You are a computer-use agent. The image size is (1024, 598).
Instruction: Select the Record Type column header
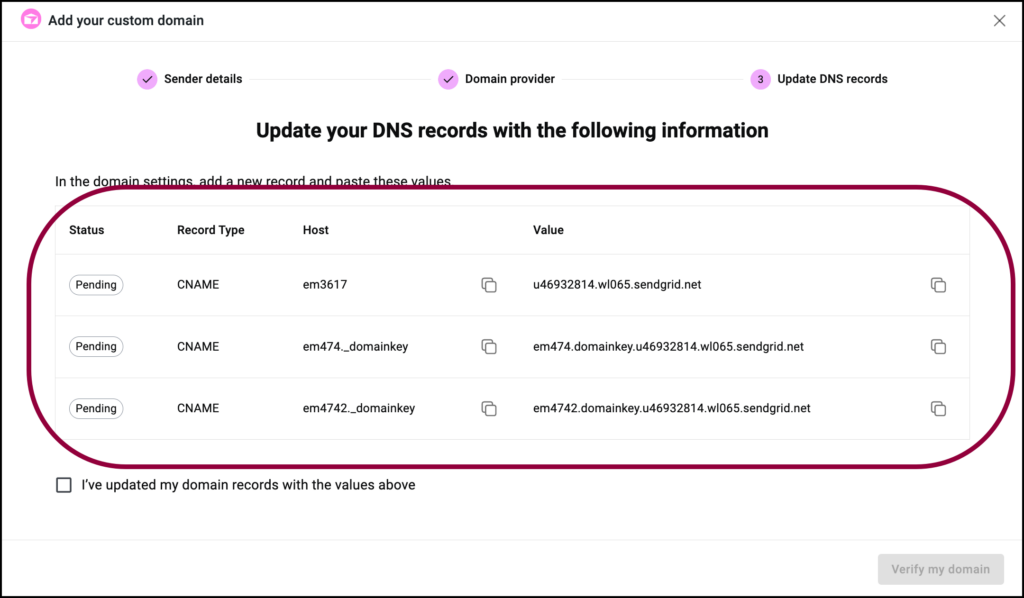[210, 230]
